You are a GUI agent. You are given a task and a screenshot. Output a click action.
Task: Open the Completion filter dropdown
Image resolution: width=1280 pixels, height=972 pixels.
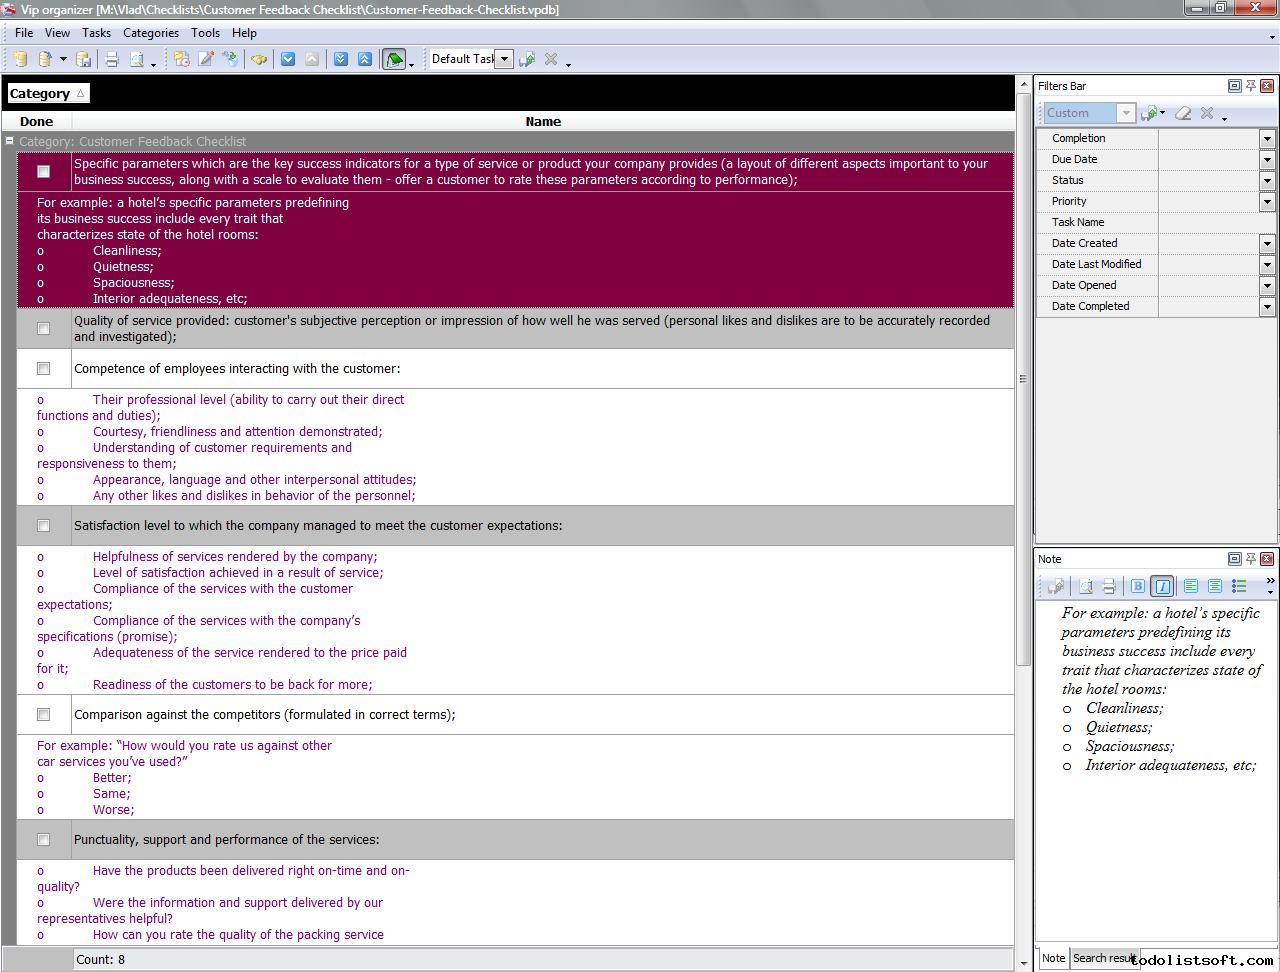coord(1267,139)
